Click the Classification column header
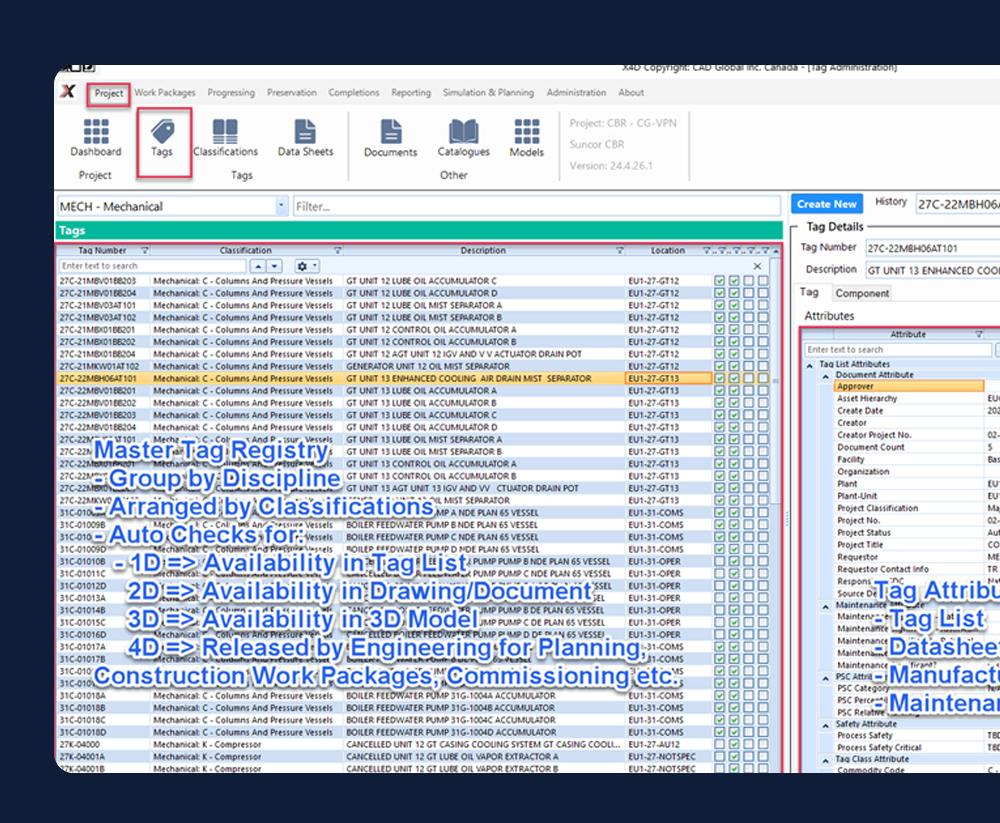 point(246,251)
